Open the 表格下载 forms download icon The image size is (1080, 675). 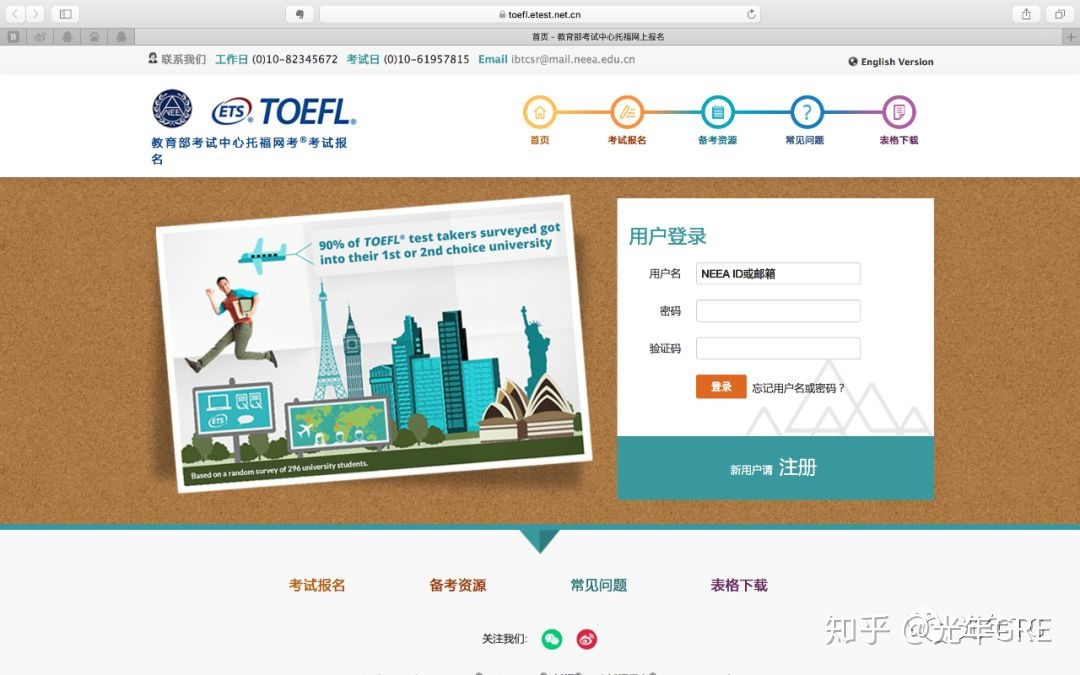click(899, 112)
